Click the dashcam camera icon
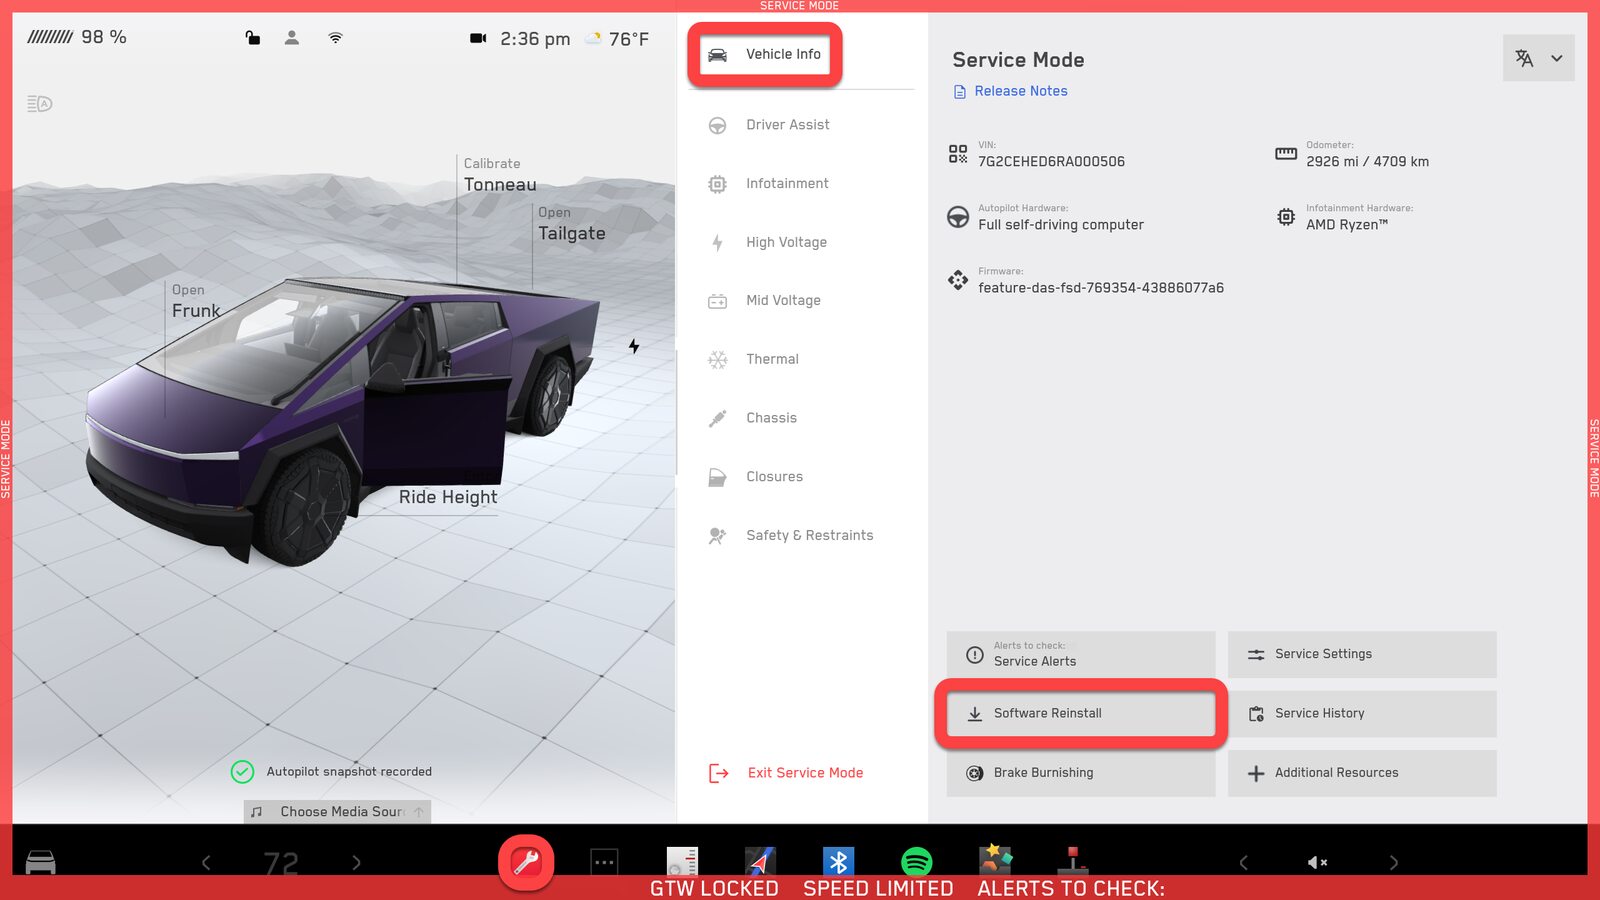This screenshot has width=1600, height=900. [x=478, y=38]
